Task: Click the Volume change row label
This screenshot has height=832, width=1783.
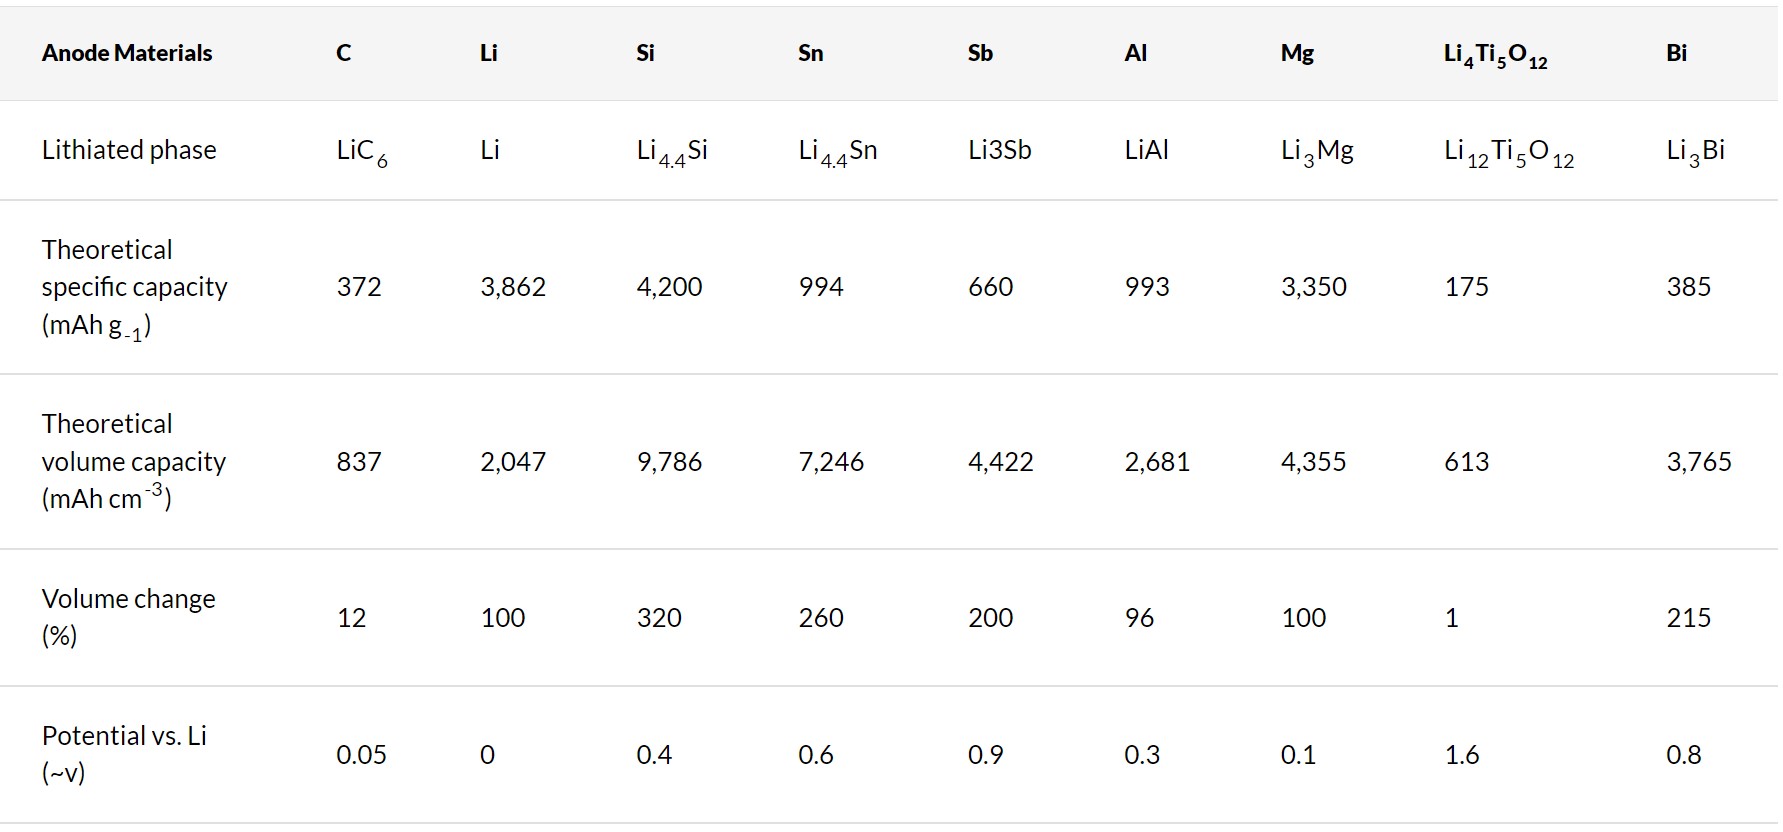Action: 129,617
